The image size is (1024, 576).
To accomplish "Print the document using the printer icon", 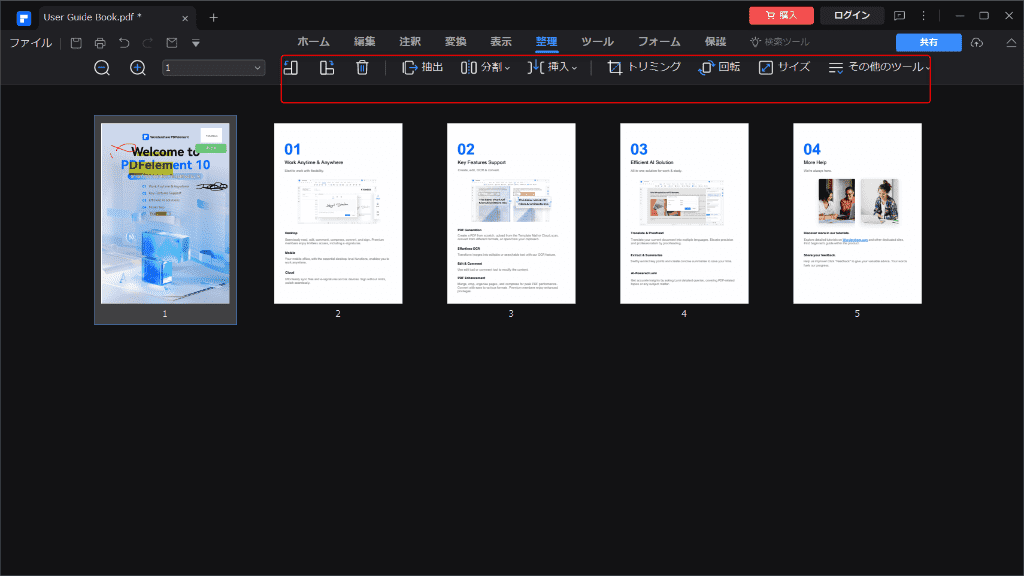I will 100,43.
